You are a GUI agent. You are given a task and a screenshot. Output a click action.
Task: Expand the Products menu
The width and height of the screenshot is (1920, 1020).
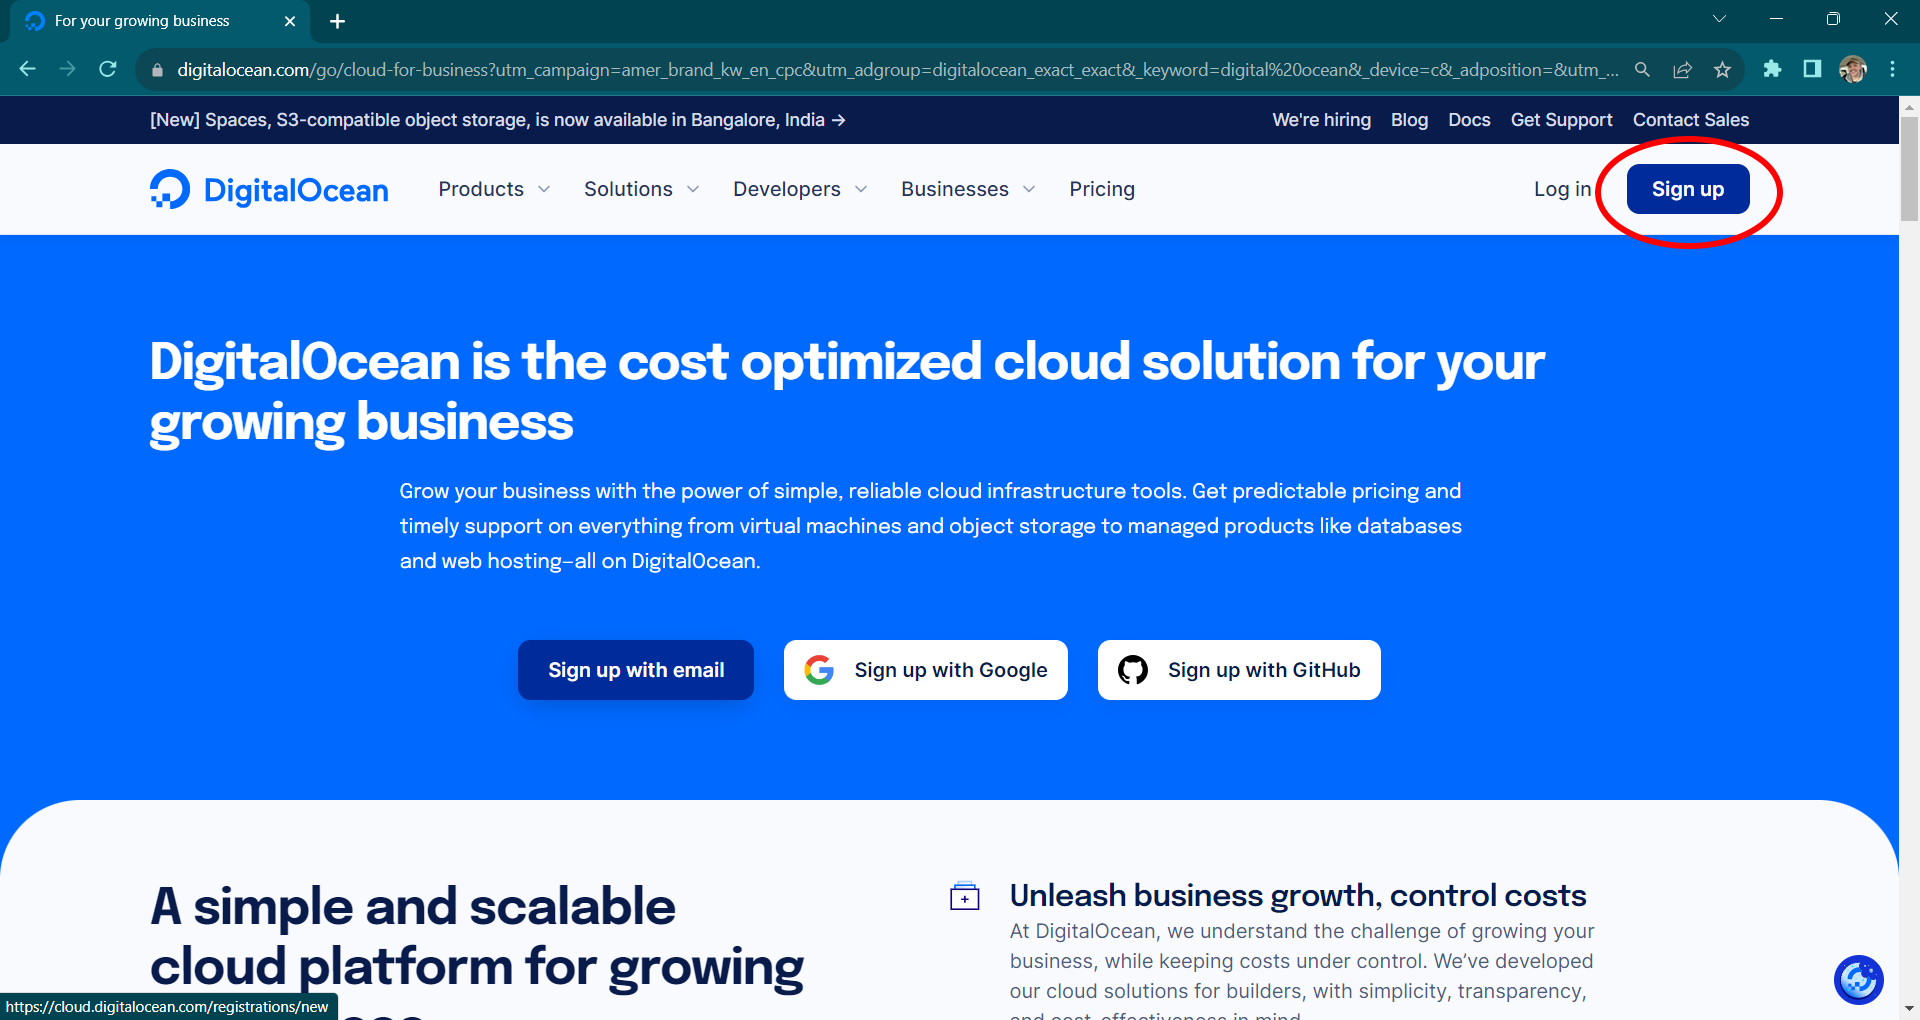click(494, 189)
